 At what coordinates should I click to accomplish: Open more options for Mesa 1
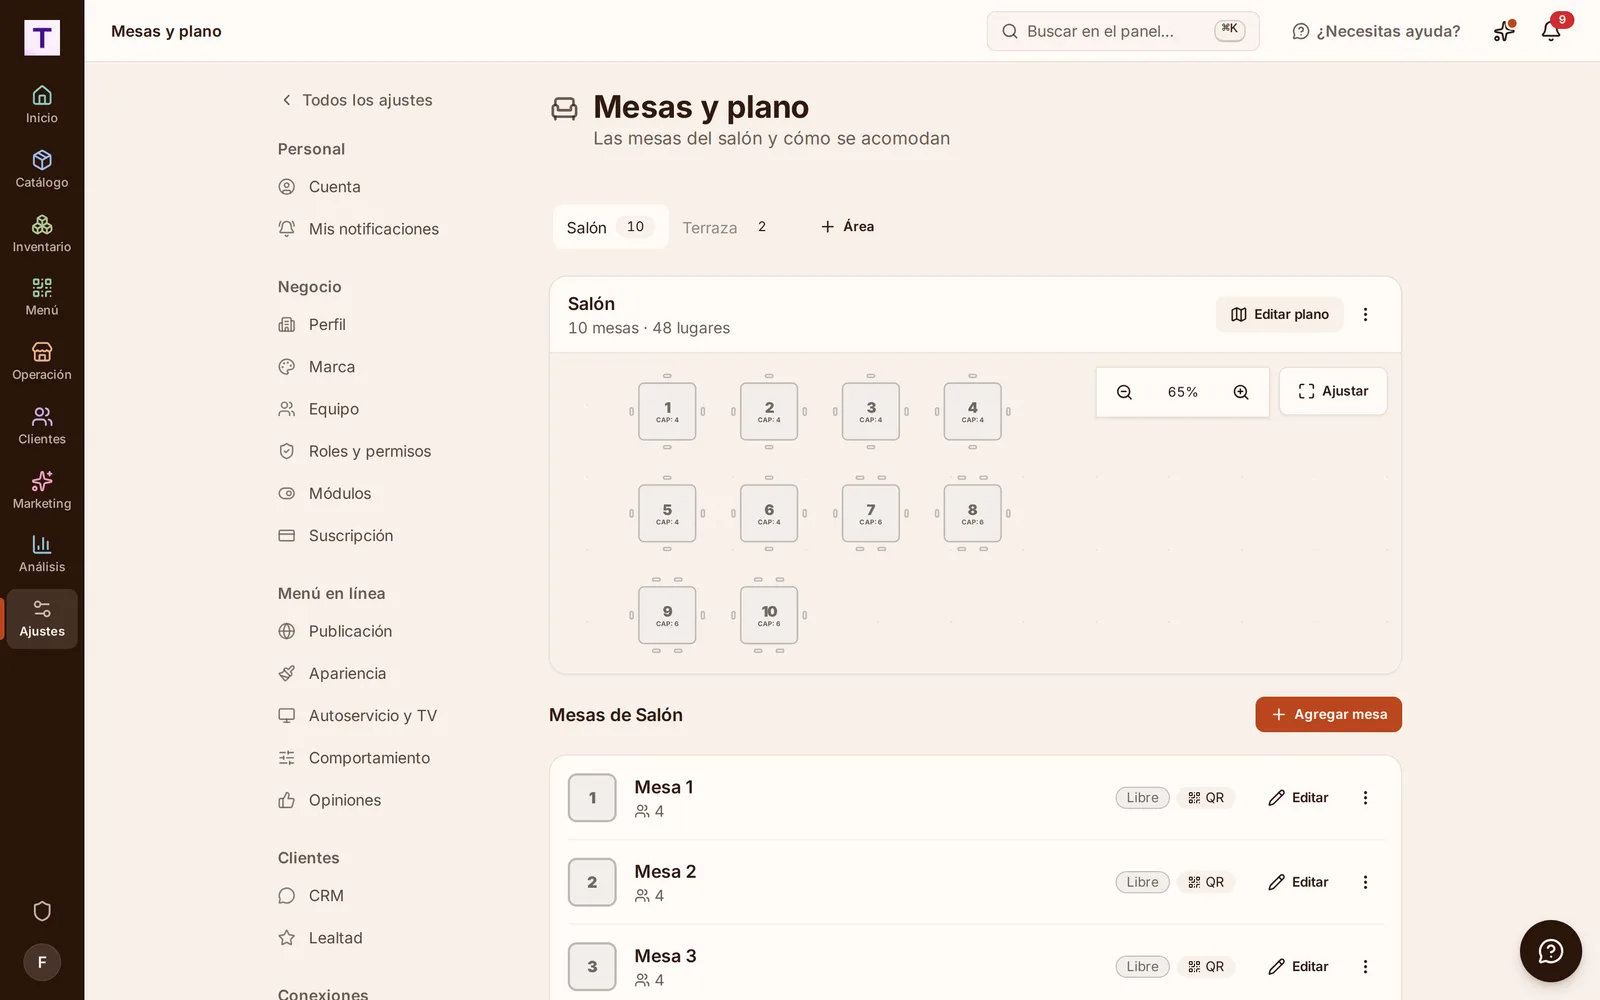(1365, 798)
